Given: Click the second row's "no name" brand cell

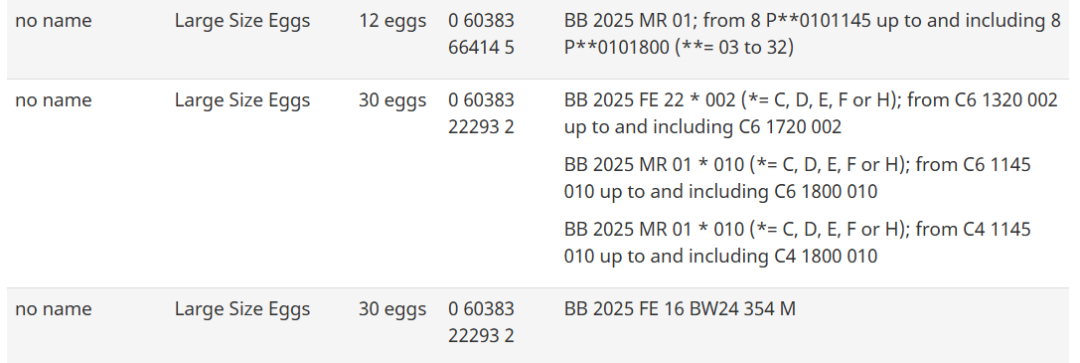Looking at the screenshot, I should tap(53, 101).
